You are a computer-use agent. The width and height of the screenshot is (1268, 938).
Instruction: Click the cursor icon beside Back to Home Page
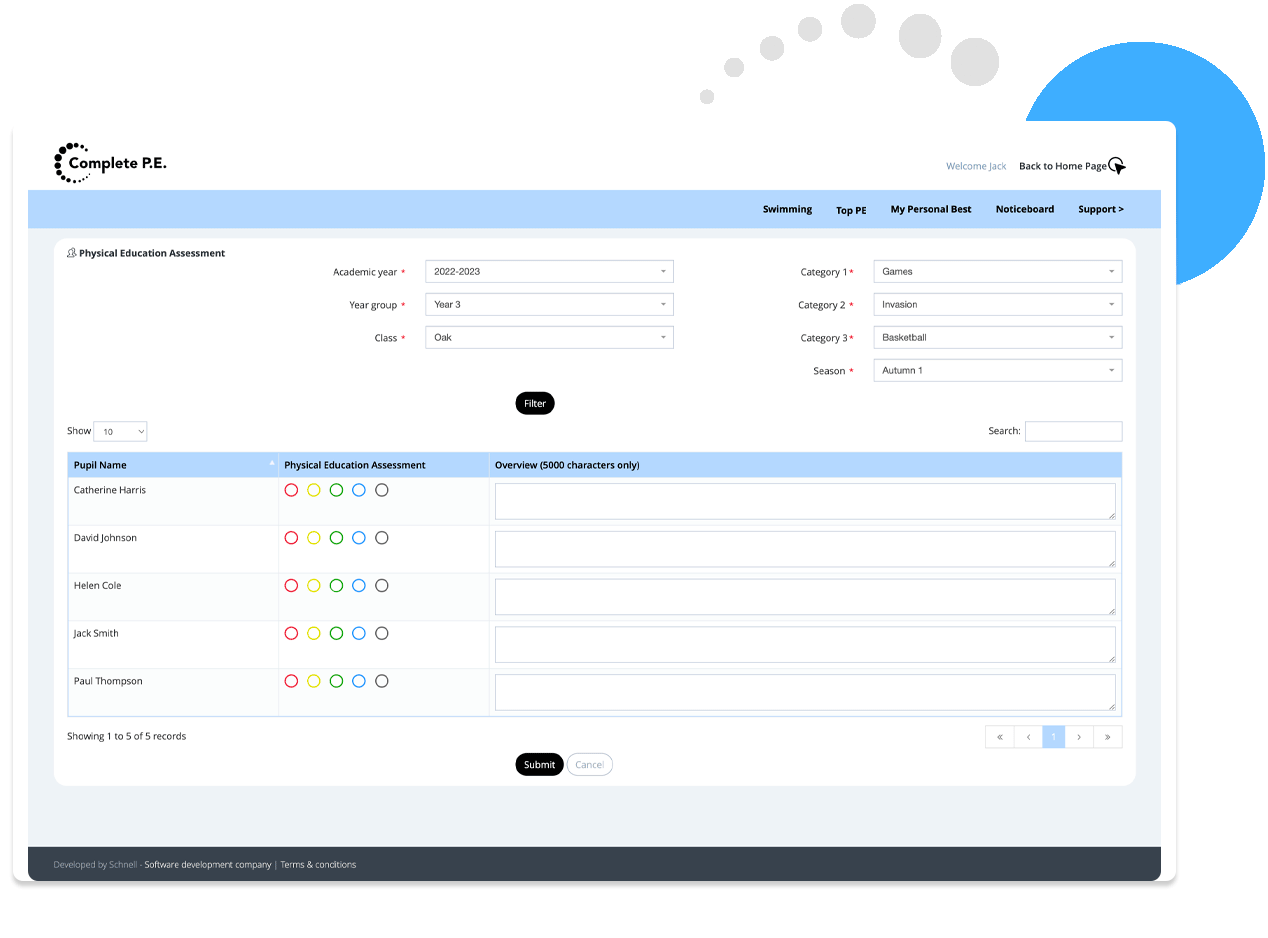1117,166
